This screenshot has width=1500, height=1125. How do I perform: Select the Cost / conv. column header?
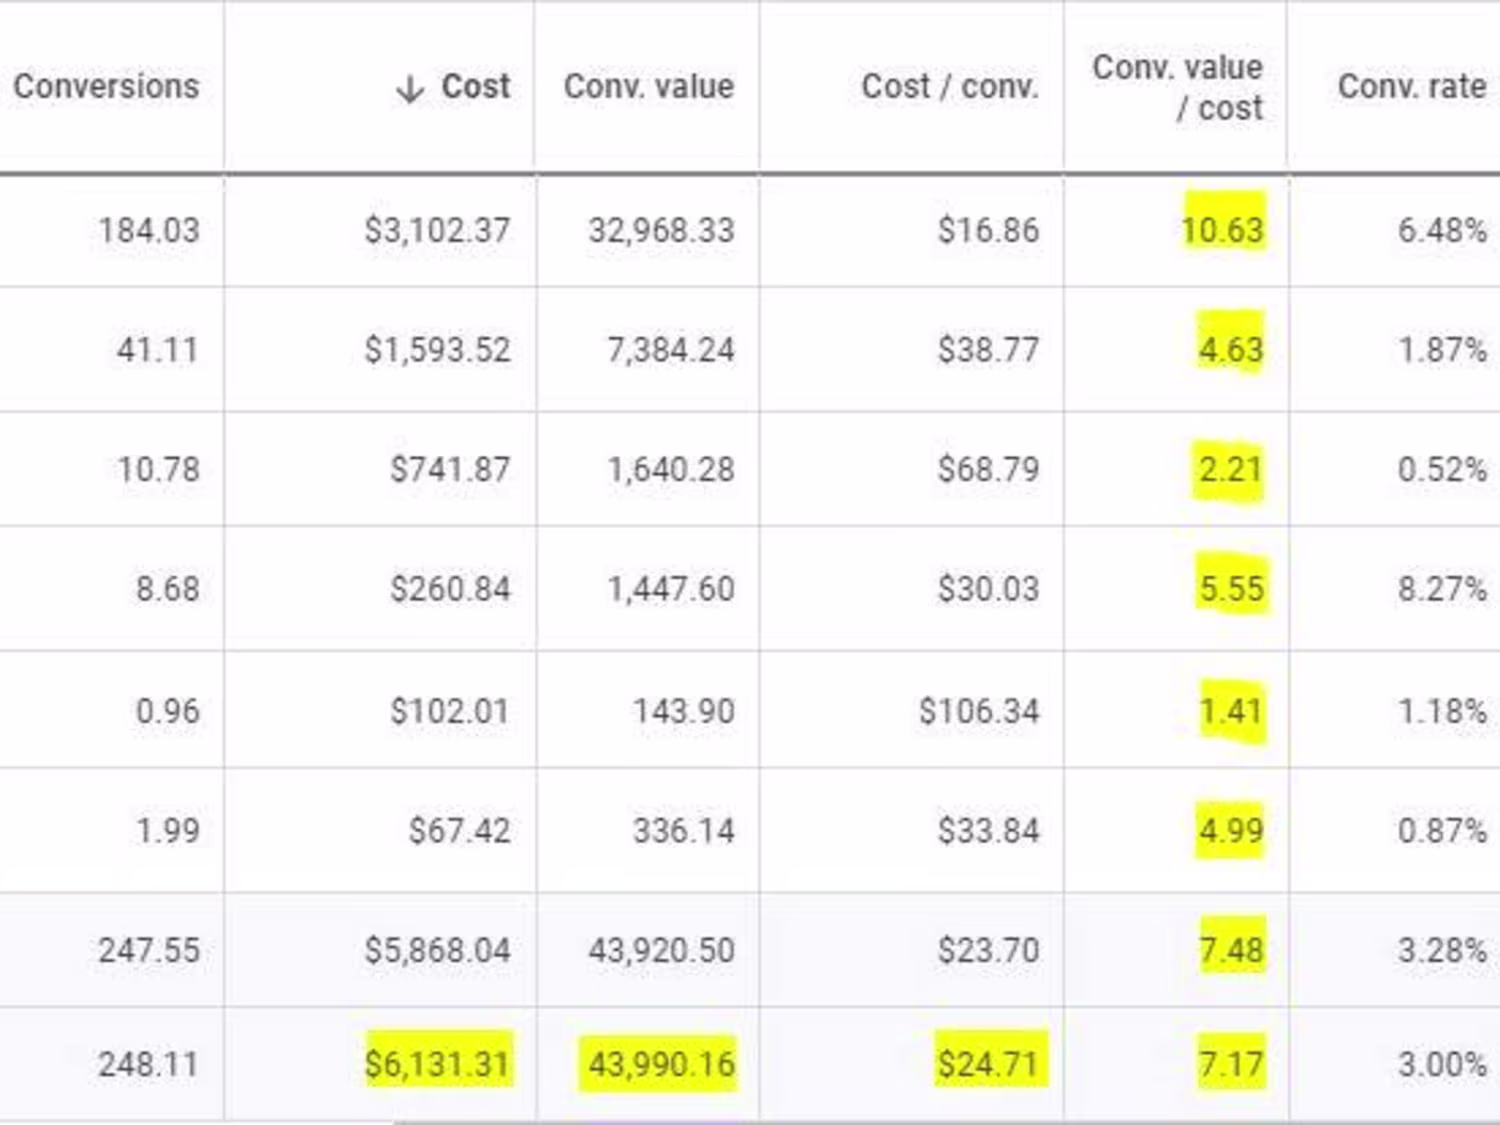(949, 86)
